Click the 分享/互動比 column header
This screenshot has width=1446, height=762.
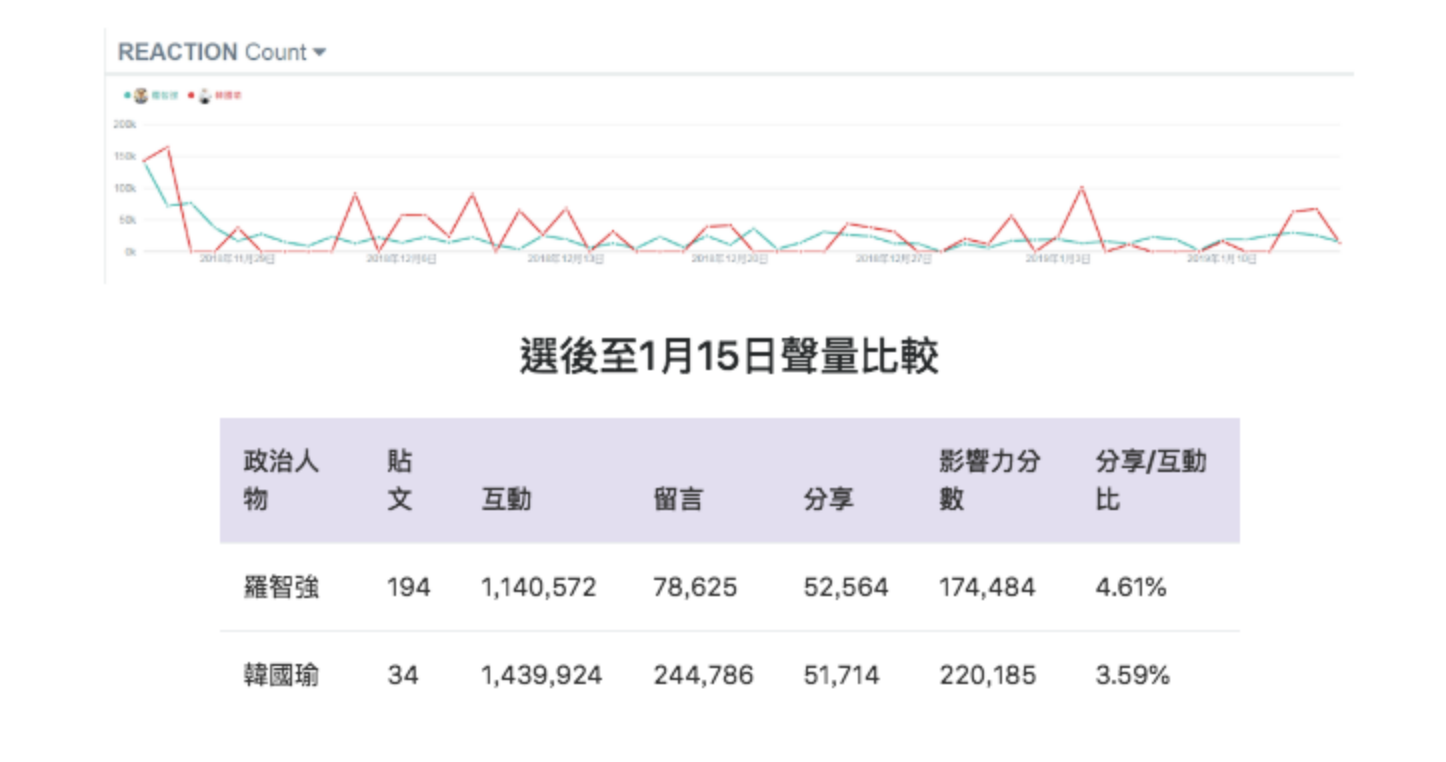point(1150,480)
